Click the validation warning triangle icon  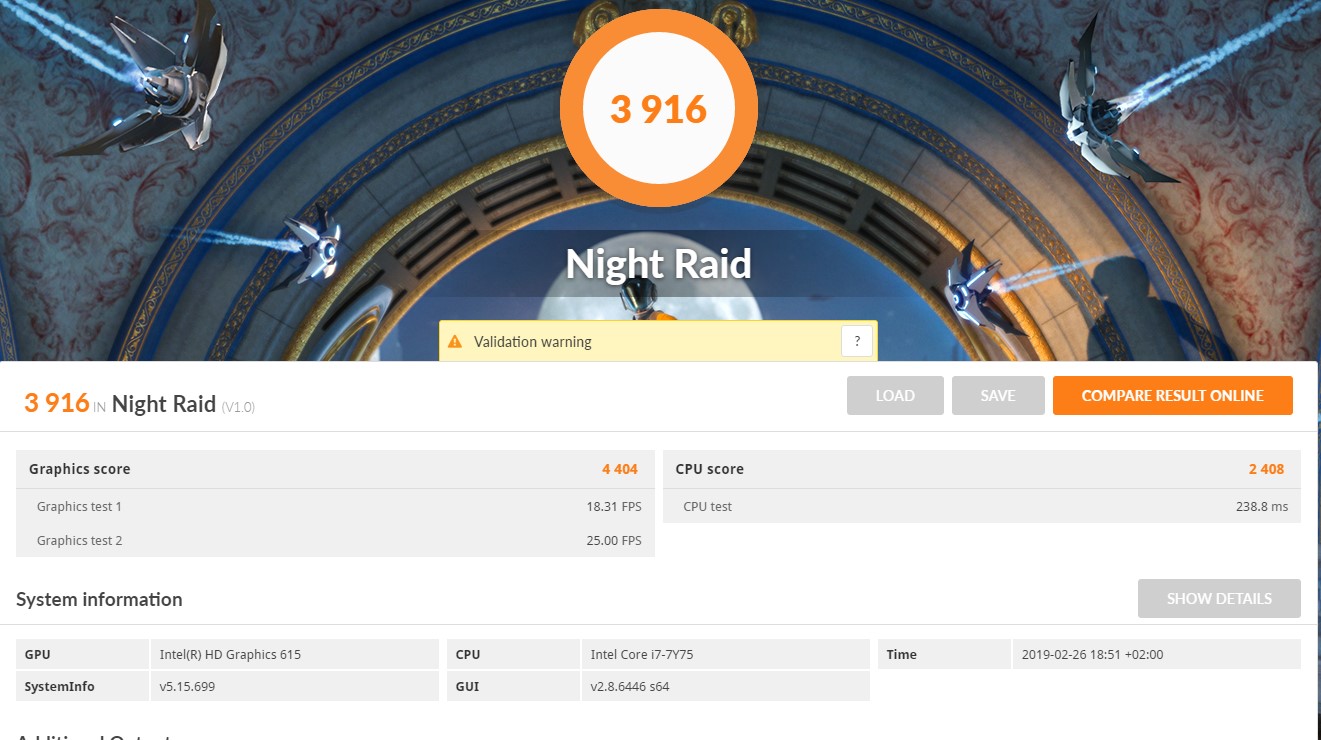pos(455,341)
